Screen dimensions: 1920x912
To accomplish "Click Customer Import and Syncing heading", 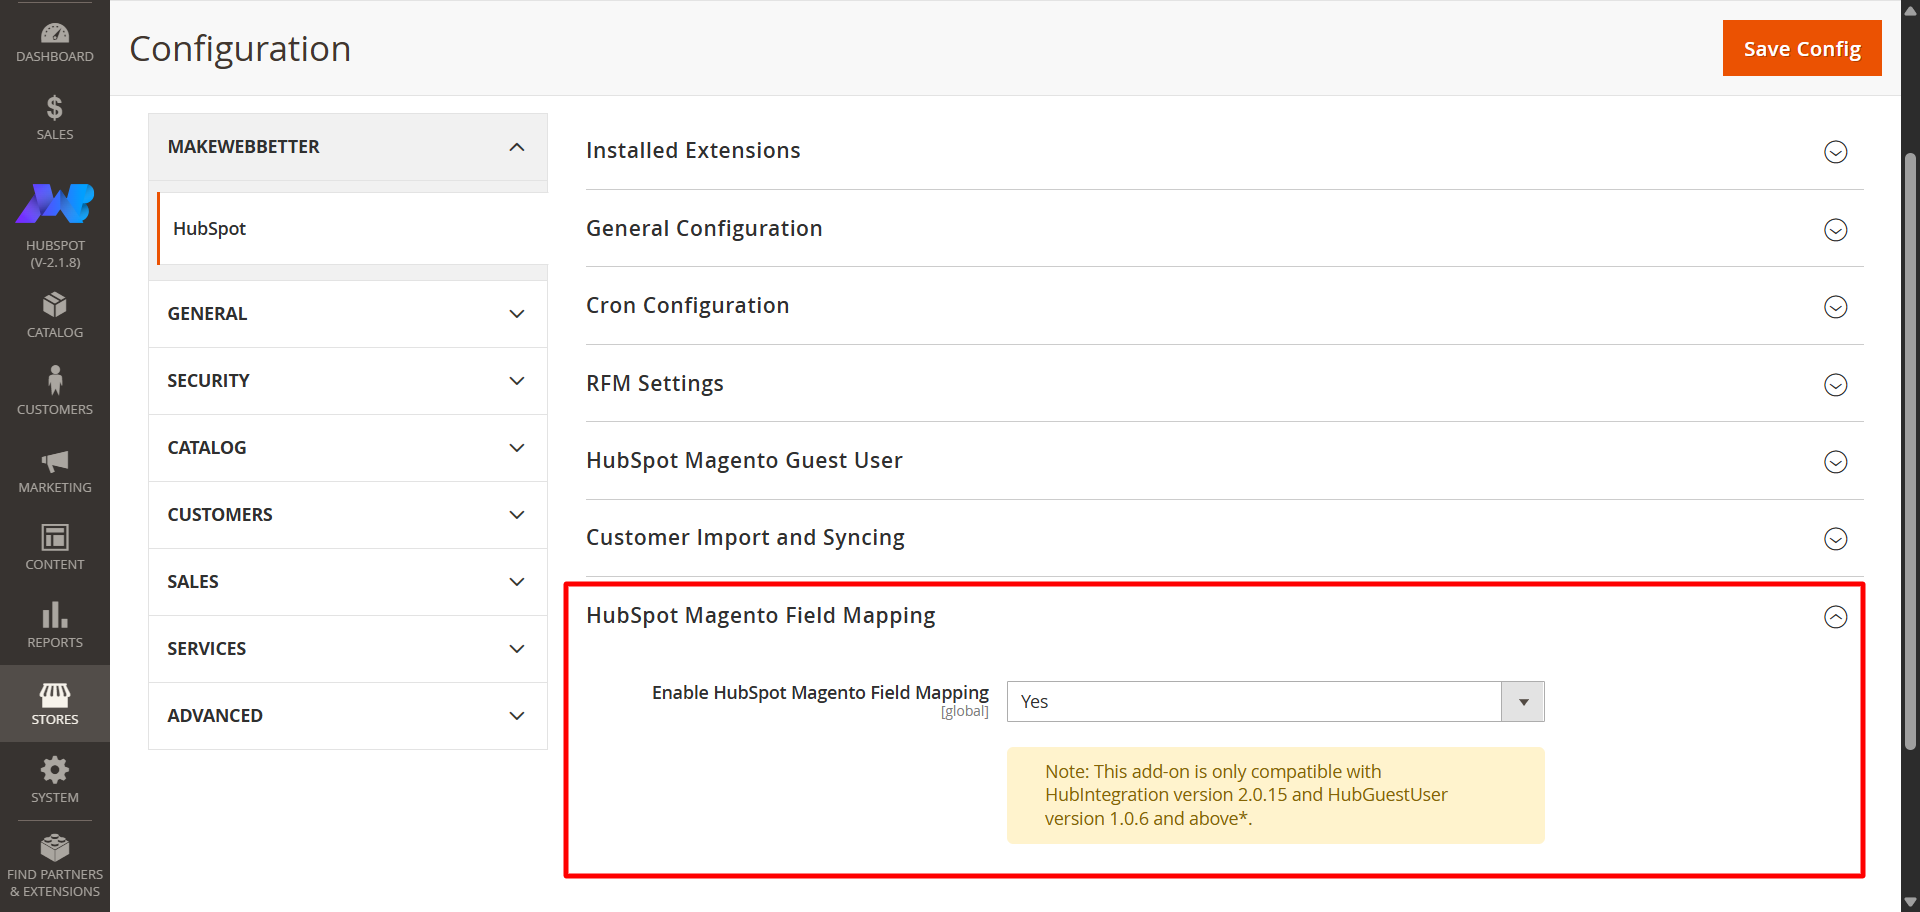I will 745,538.
